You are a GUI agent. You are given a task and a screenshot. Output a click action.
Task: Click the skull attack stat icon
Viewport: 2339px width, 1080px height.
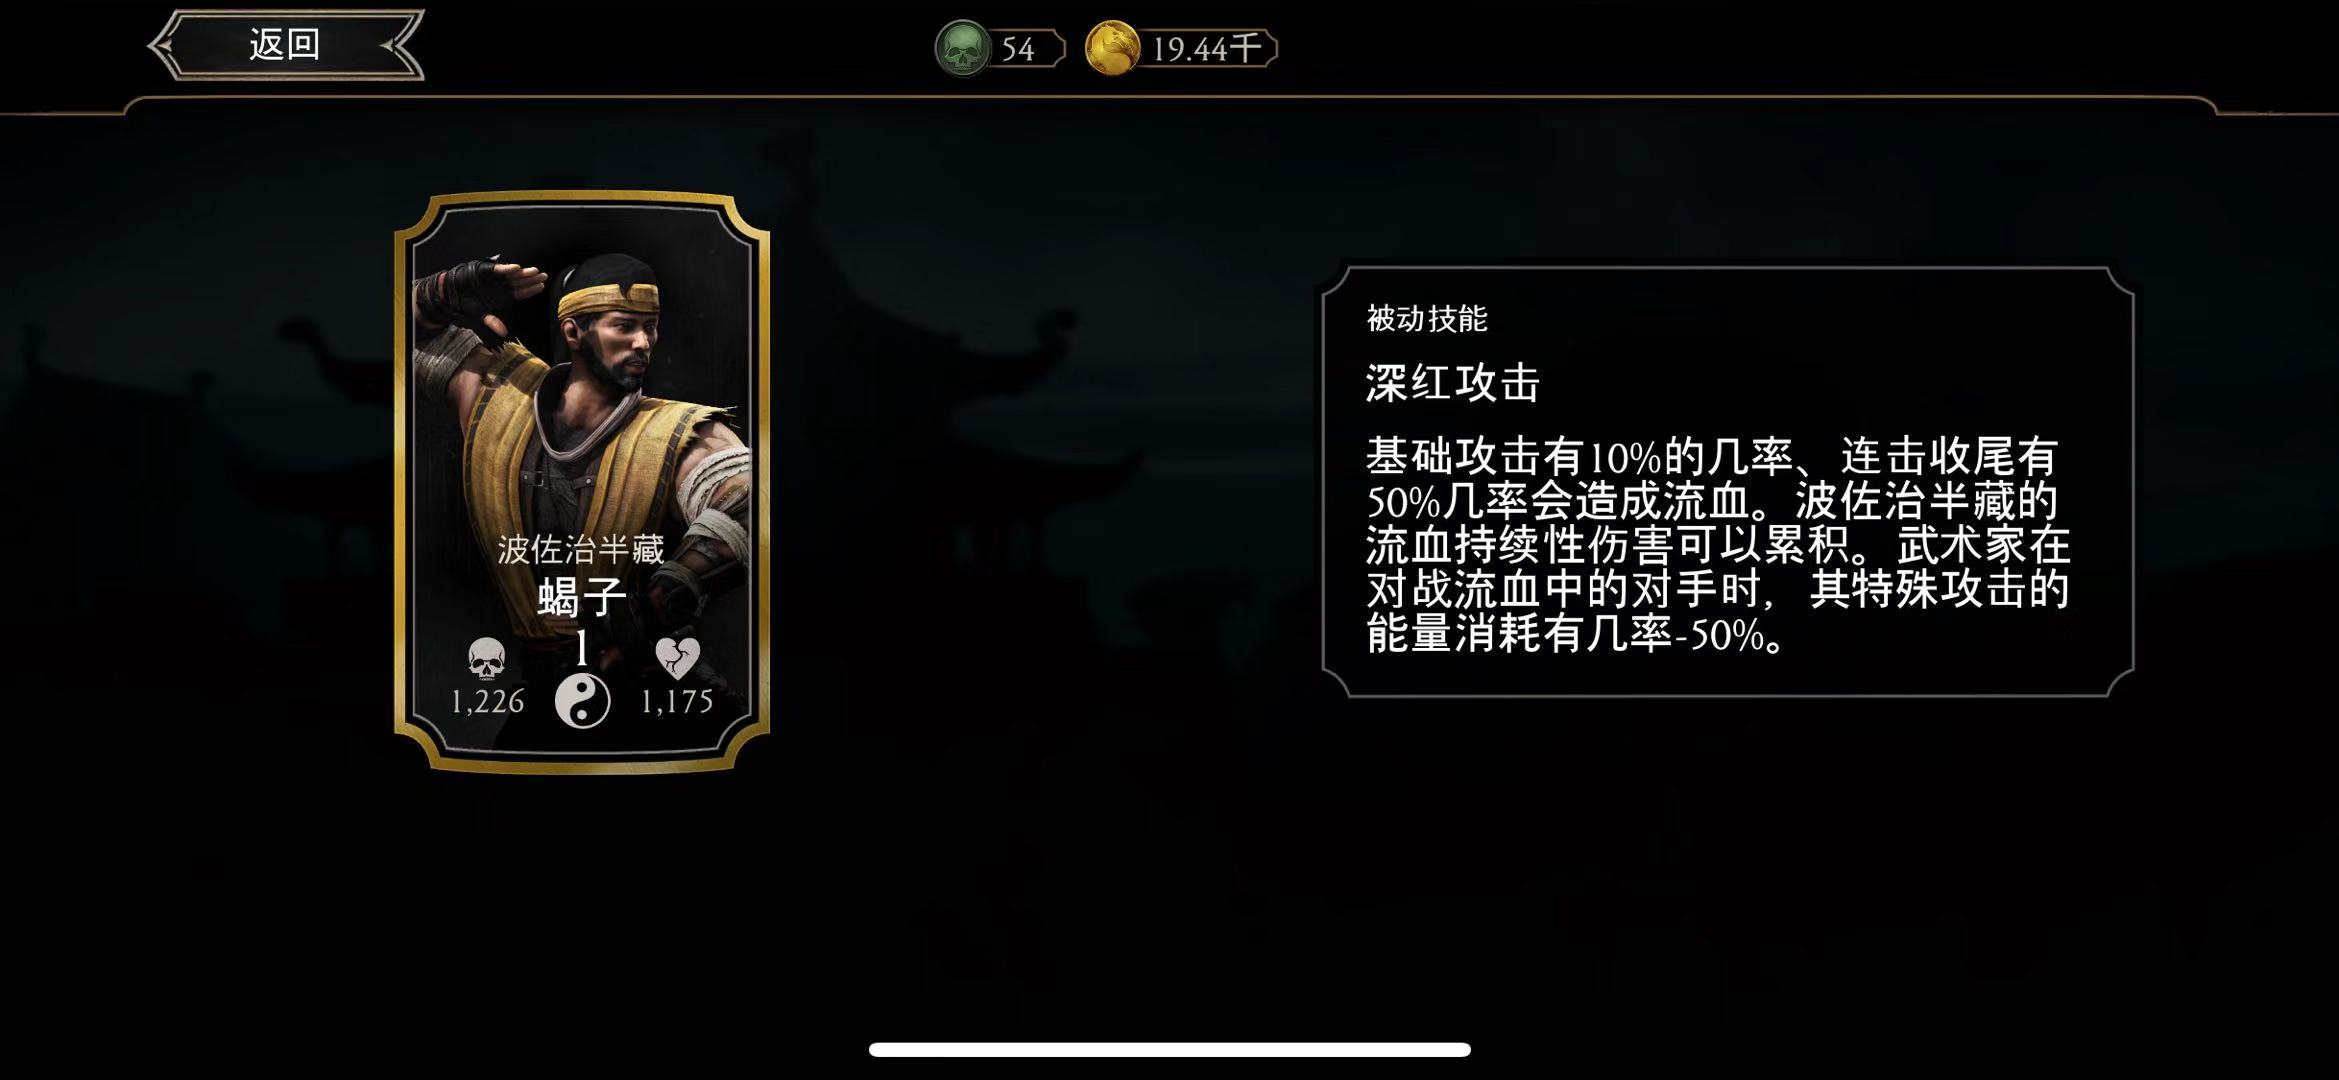[x=487, y=659]
